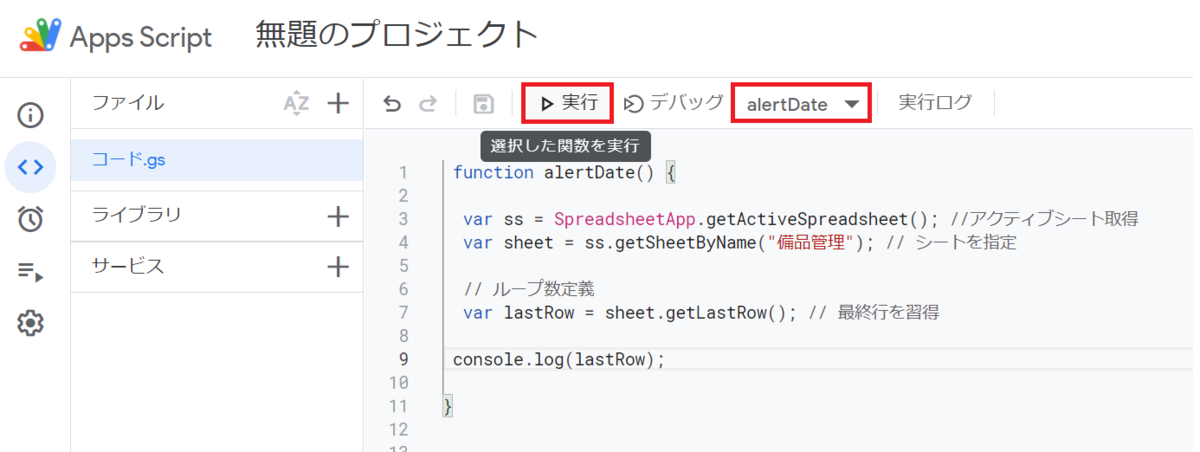Click the ライブラリ section label
The height and width of the screenshot is (452, 1200).
[x=136, y=215]
